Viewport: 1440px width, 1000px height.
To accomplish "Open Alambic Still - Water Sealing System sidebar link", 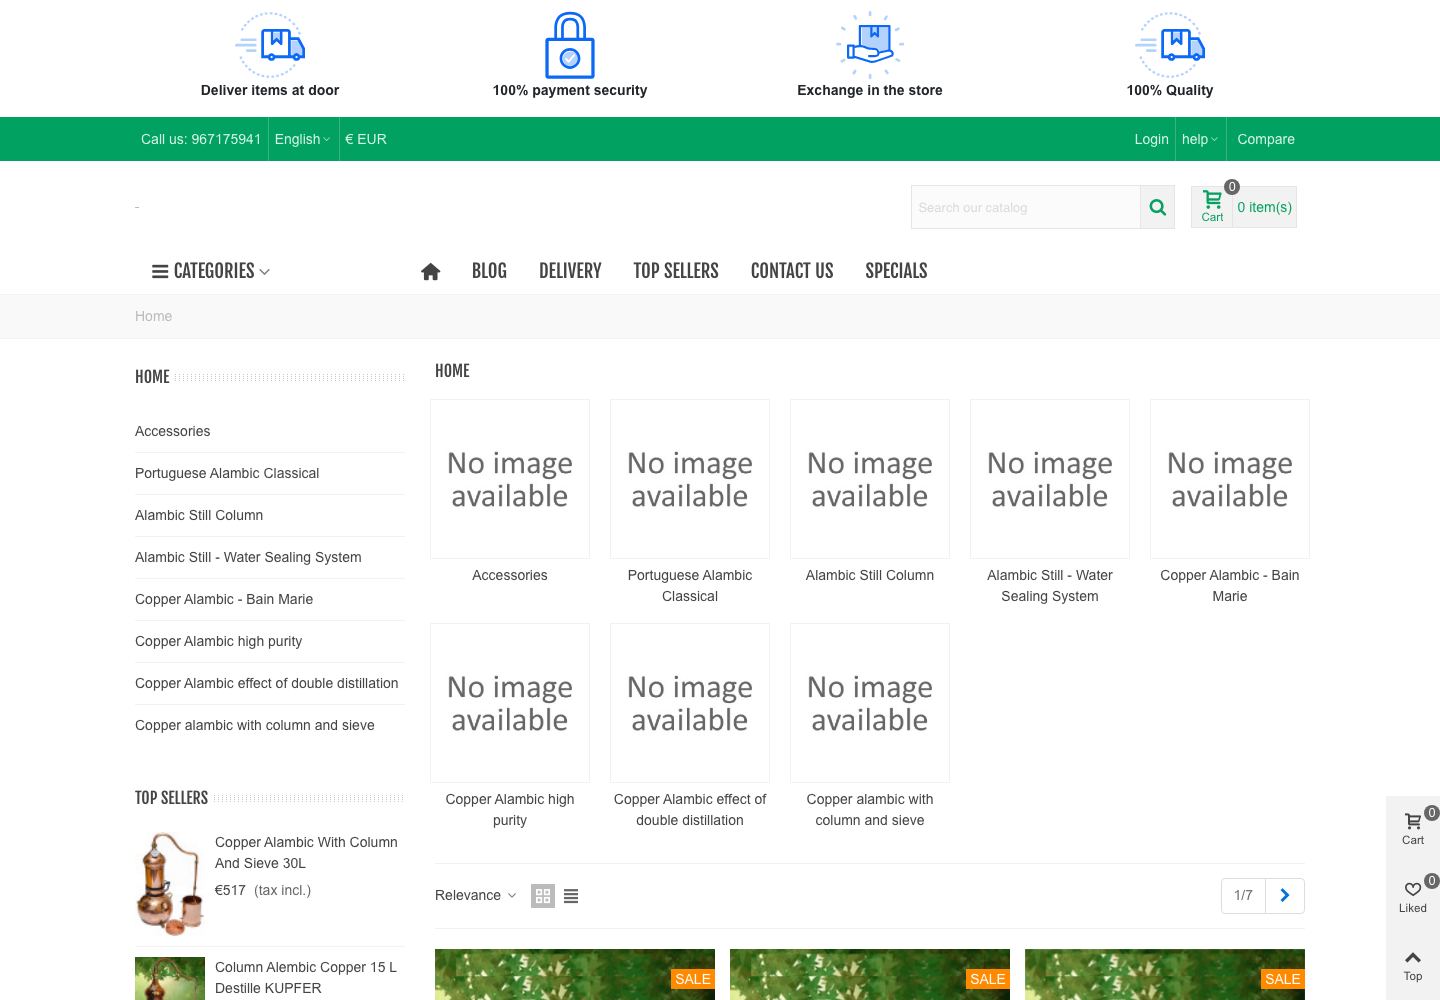I will [x=248, y=557].
